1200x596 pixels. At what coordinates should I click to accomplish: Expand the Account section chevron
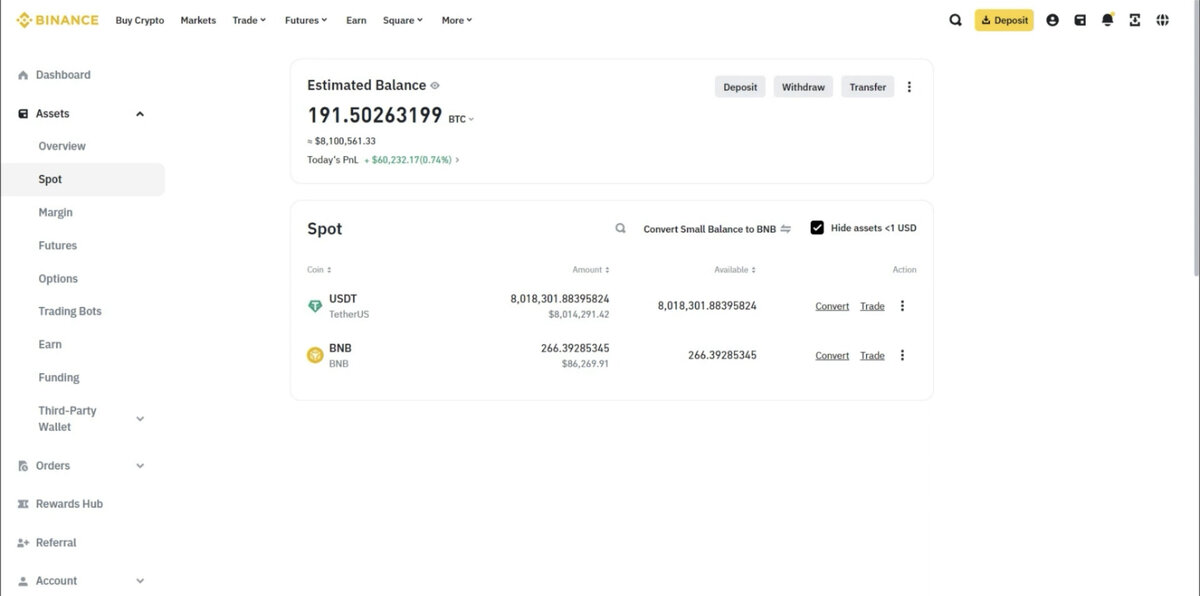point(140,581)
